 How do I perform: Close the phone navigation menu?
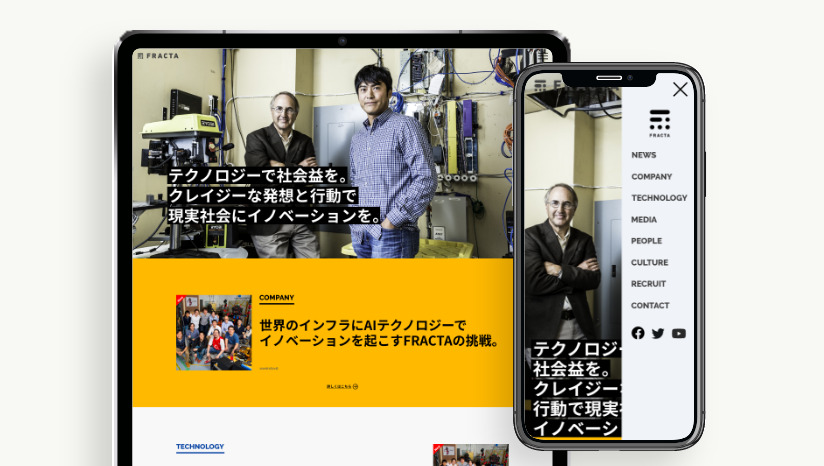click(x=680, y=89)
